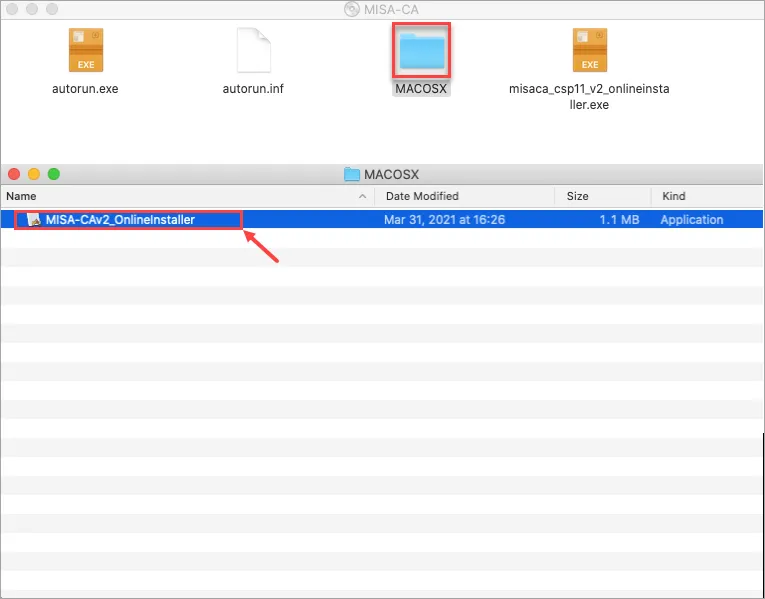Viewport: 765px width, 599px height.
Task: Close the MACOSX window with red button
Action: (x=14, y=174)
